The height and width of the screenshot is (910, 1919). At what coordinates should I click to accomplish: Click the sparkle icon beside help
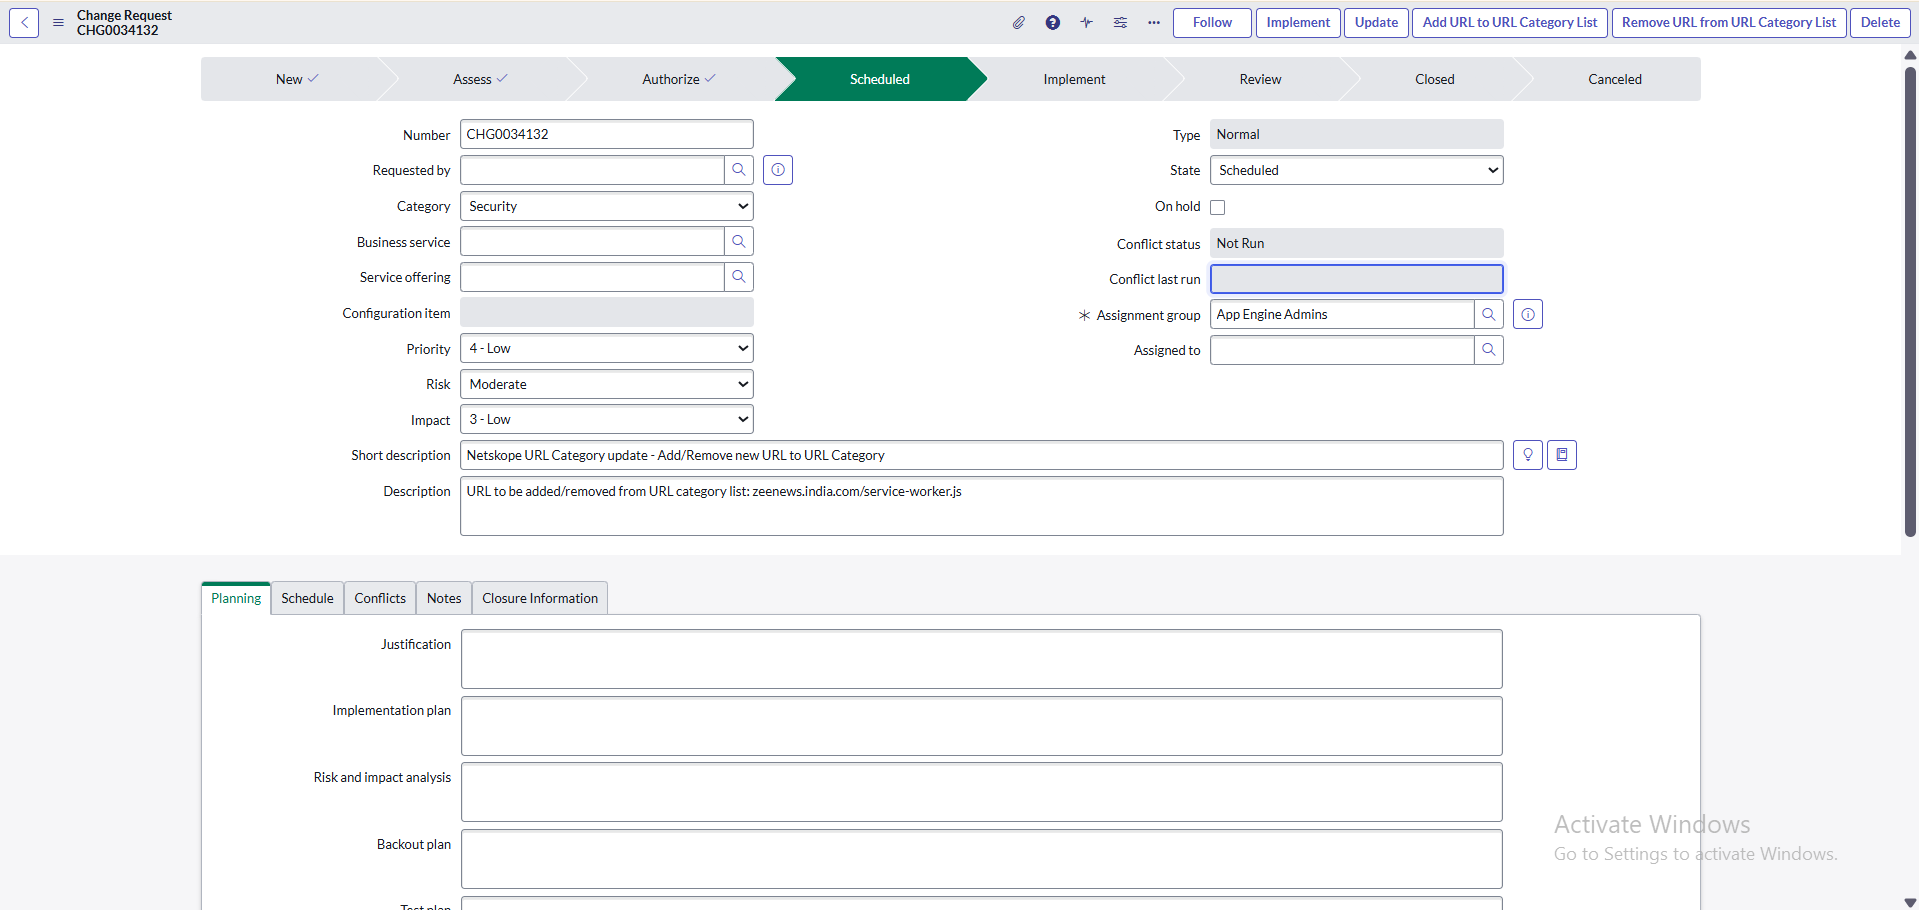click(x=1086, y=22)
